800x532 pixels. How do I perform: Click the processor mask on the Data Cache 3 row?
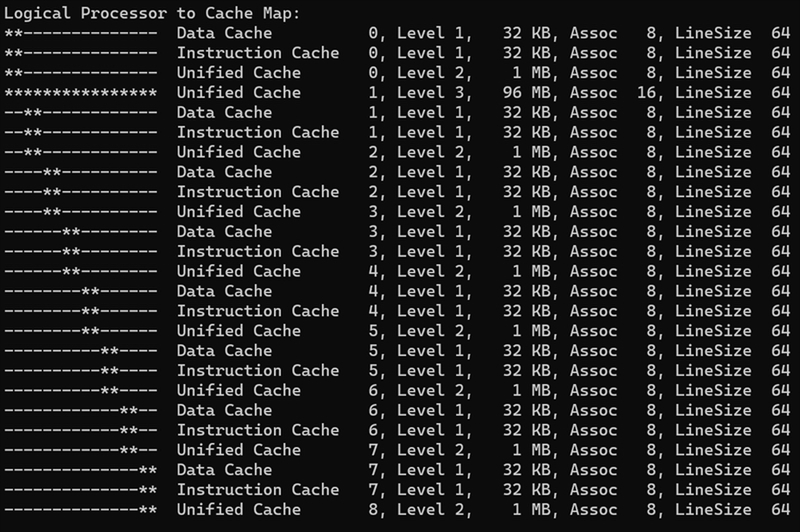(x=80, y=231)
